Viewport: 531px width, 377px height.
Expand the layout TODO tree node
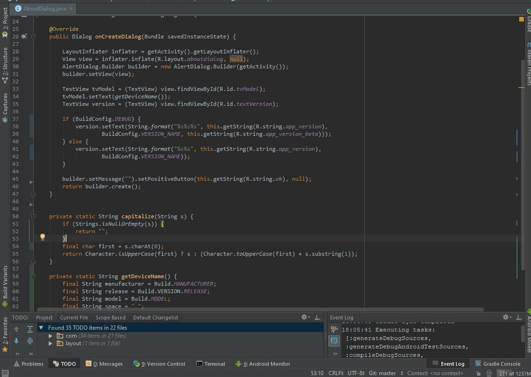pyautogui.click(x=50, y=343)
